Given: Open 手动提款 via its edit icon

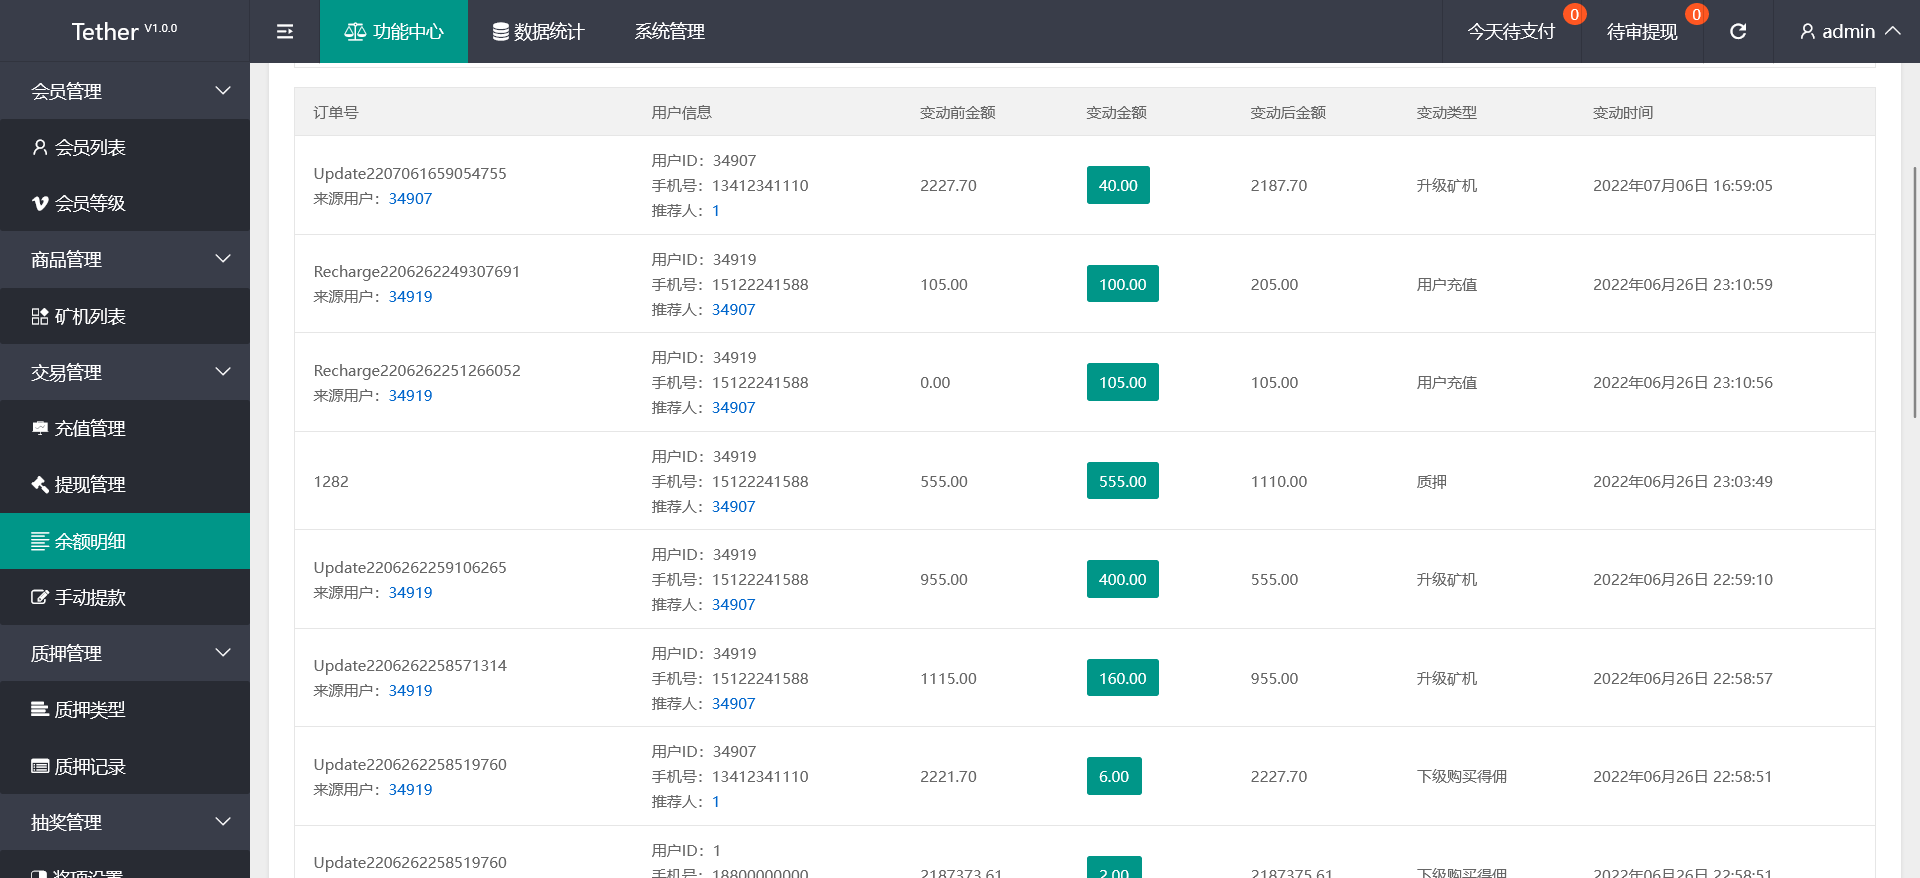Looking at the screenshot, I should coord(40,598).
